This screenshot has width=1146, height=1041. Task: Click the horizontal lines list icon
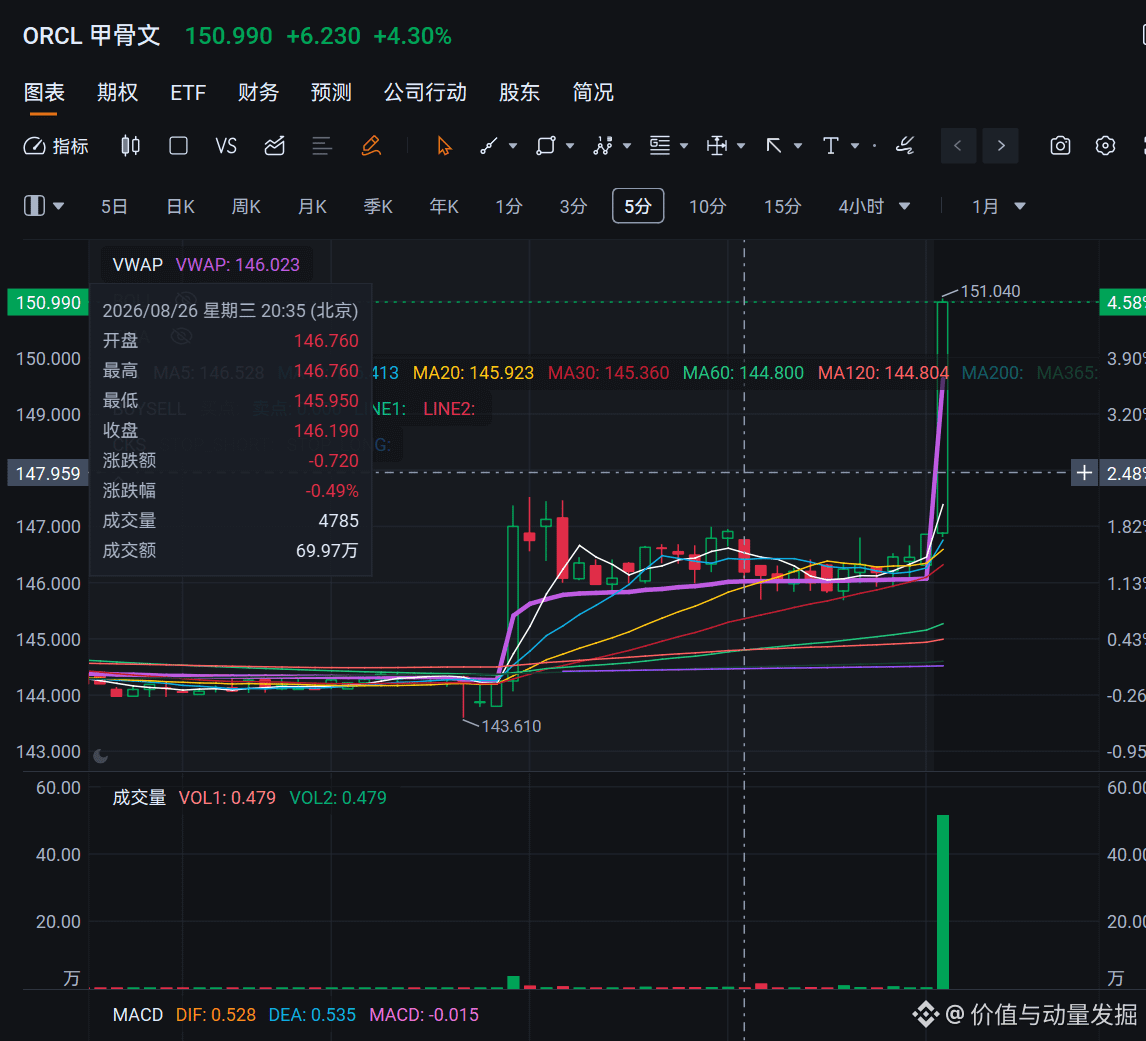point(322,146)
